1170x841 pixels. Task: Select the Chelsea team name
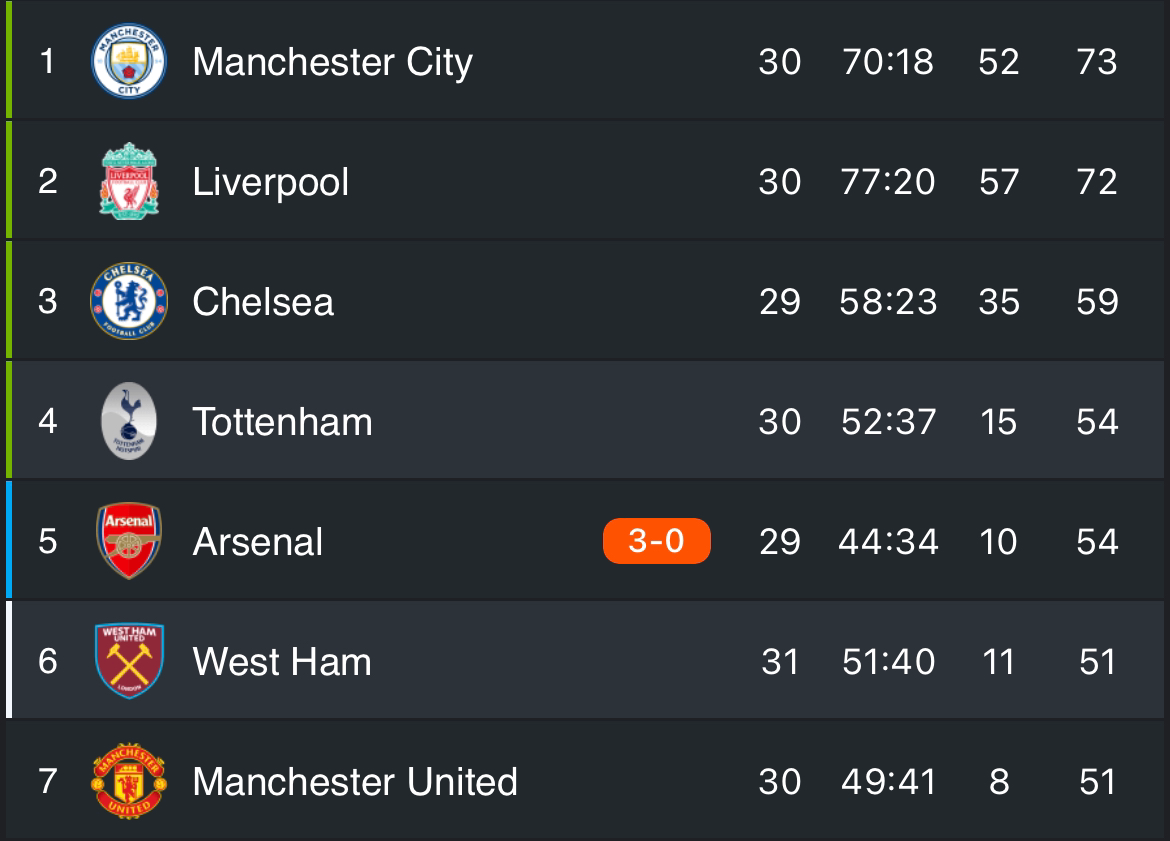[263, 302]
